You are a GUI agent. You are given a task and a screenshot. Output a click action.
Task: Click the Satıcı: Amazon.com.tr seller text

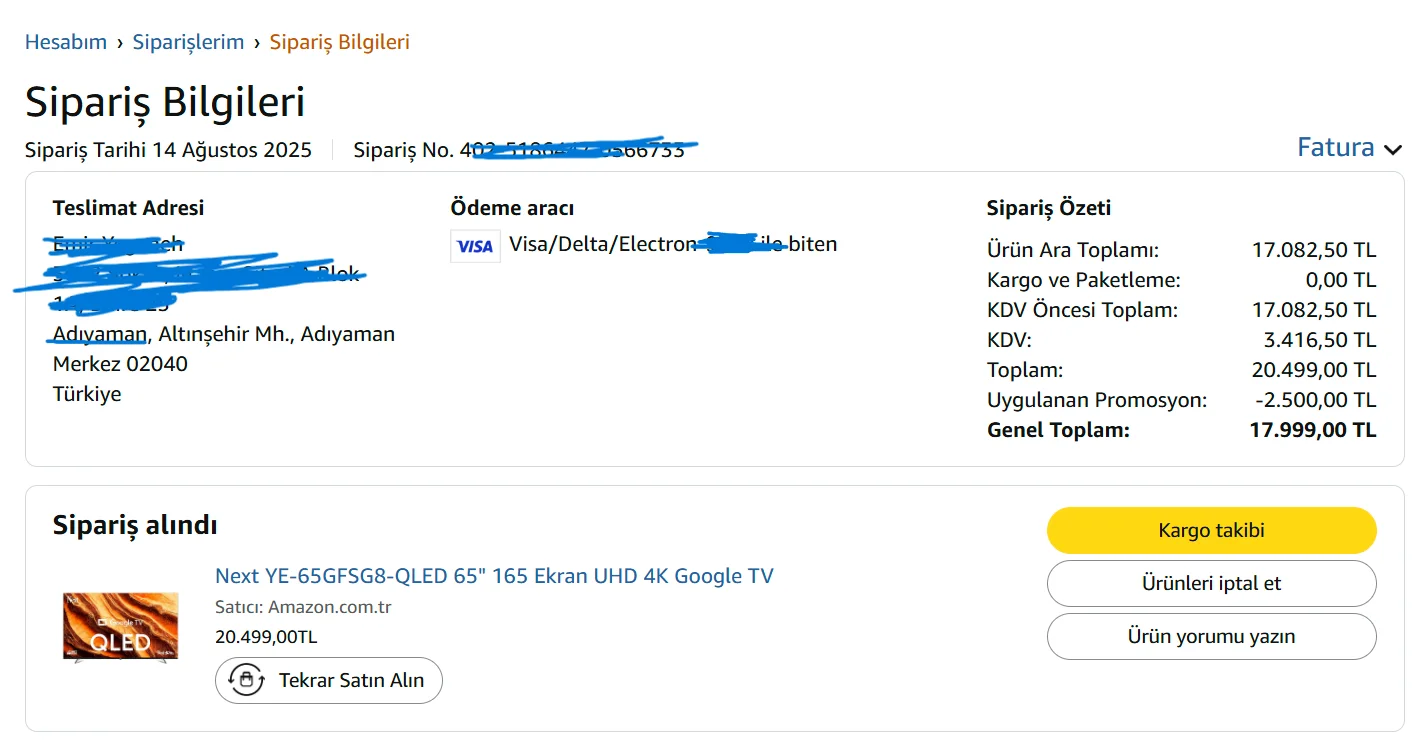tap(303, 607)
